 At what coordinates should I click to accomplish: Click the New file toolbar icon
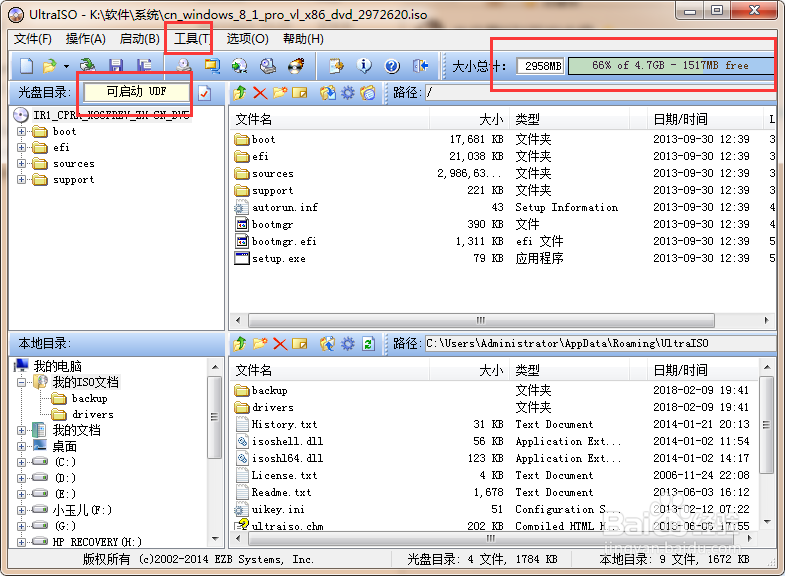click(26, 66)
